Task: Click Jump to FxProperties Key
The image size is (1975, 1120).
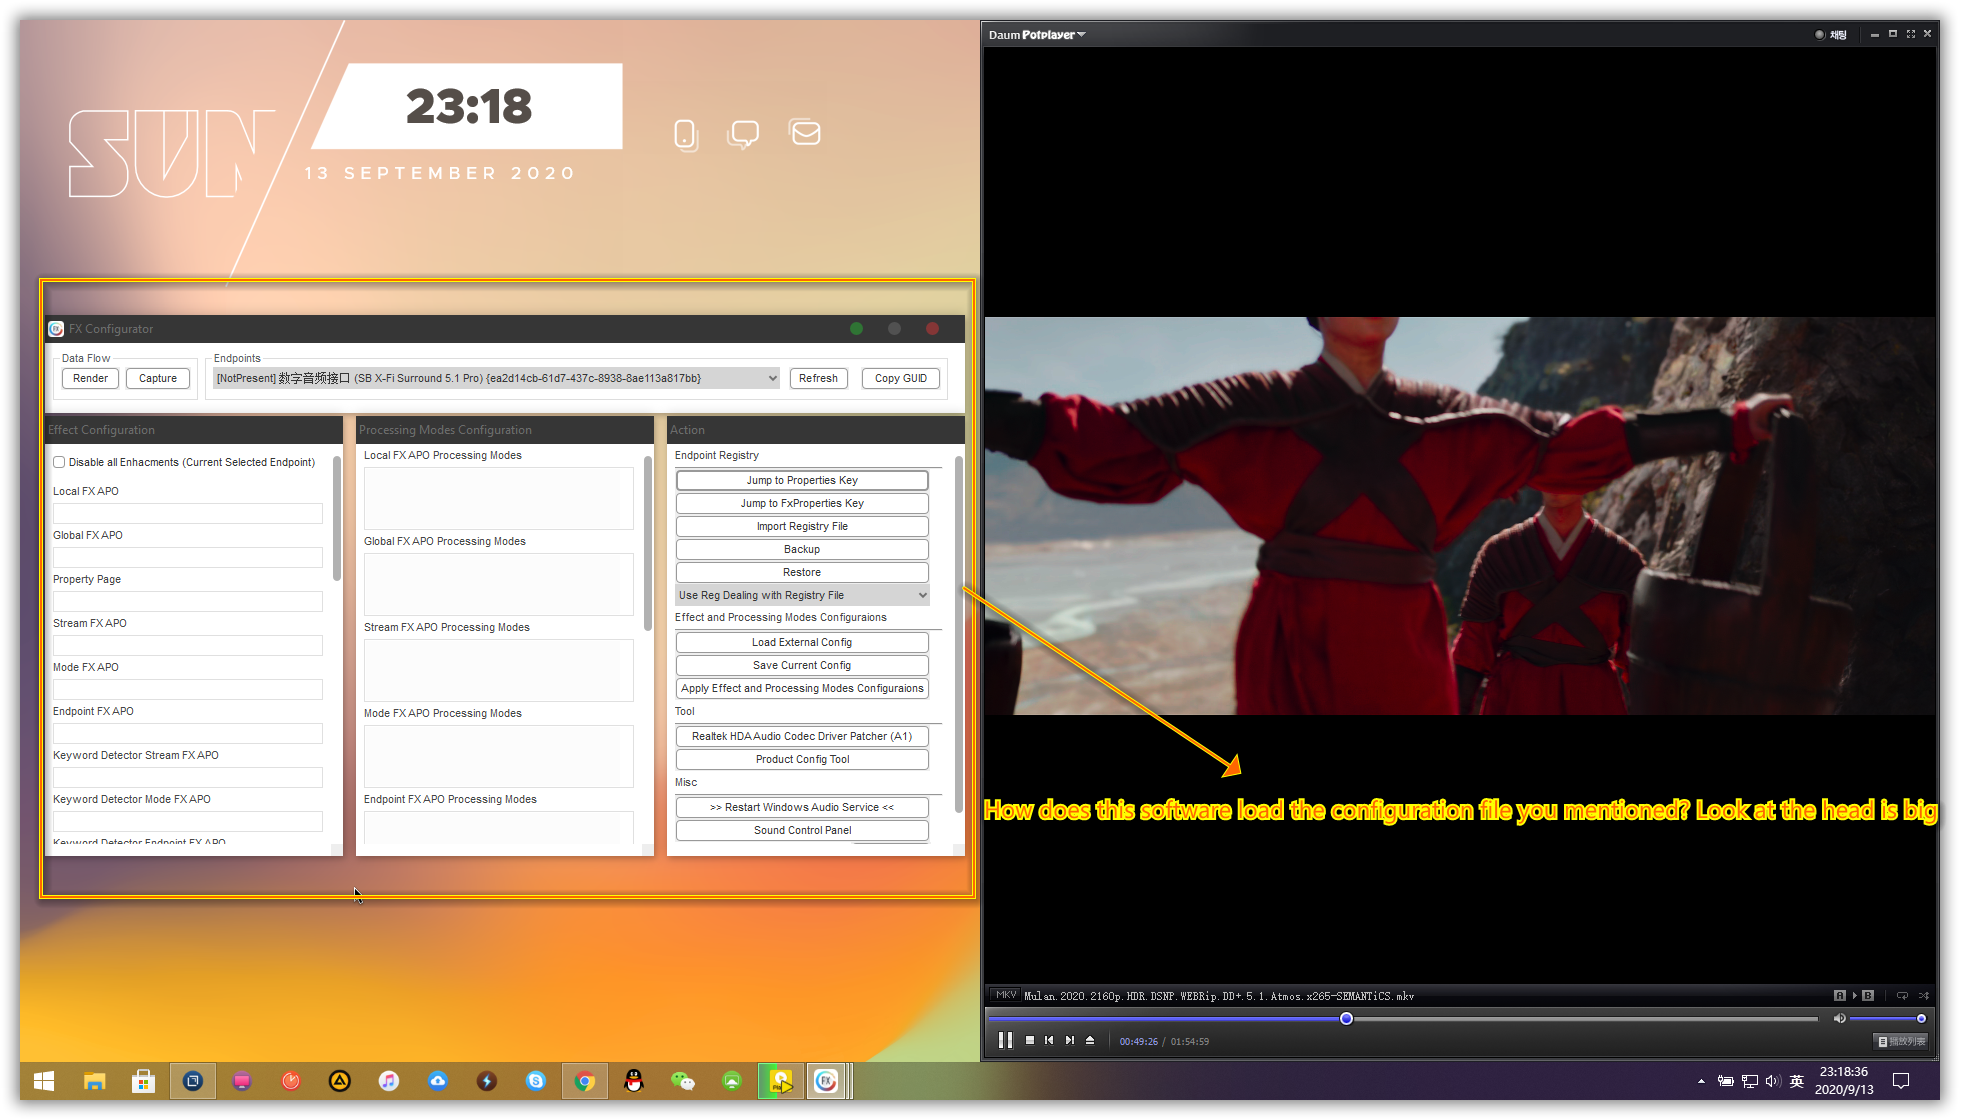Action: [802, 503]
